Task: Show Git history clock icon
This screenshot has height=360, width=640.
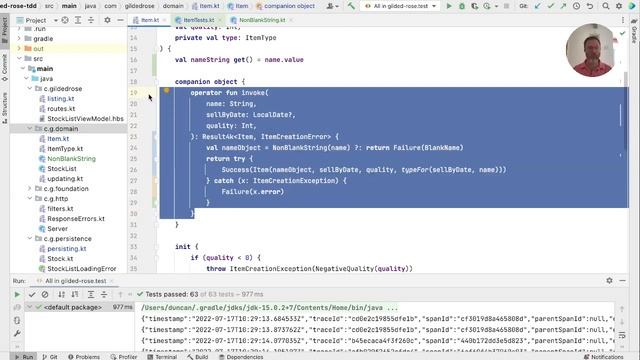Action: click(x=576, y=6)
